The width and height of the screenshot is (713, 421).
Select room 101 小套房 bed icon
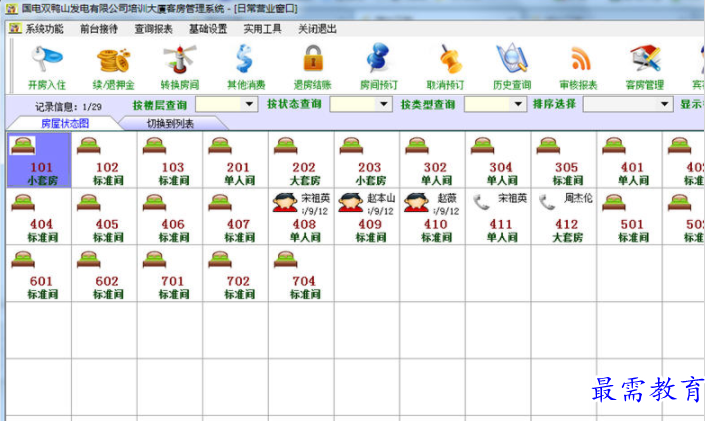pyautogui.click(x=23, y=146)
